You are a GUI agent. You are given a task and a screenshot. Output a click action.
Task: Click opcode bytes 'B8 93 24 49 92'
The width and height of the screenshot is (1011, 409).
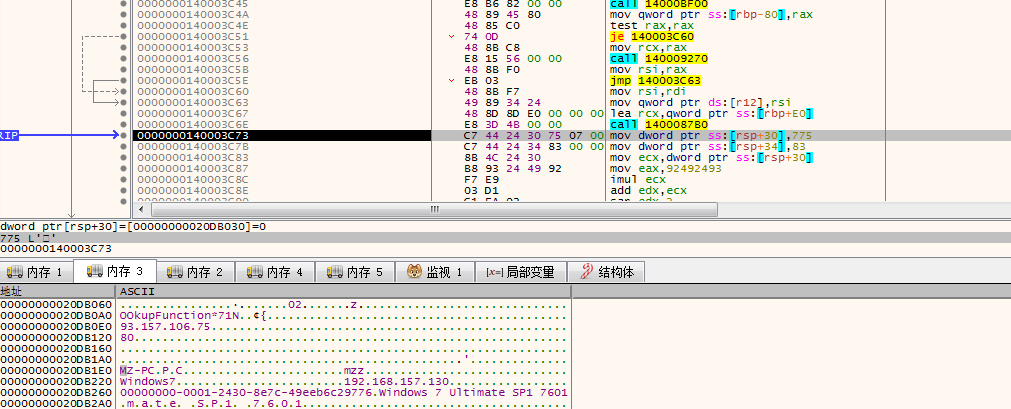tap(513, 168)
